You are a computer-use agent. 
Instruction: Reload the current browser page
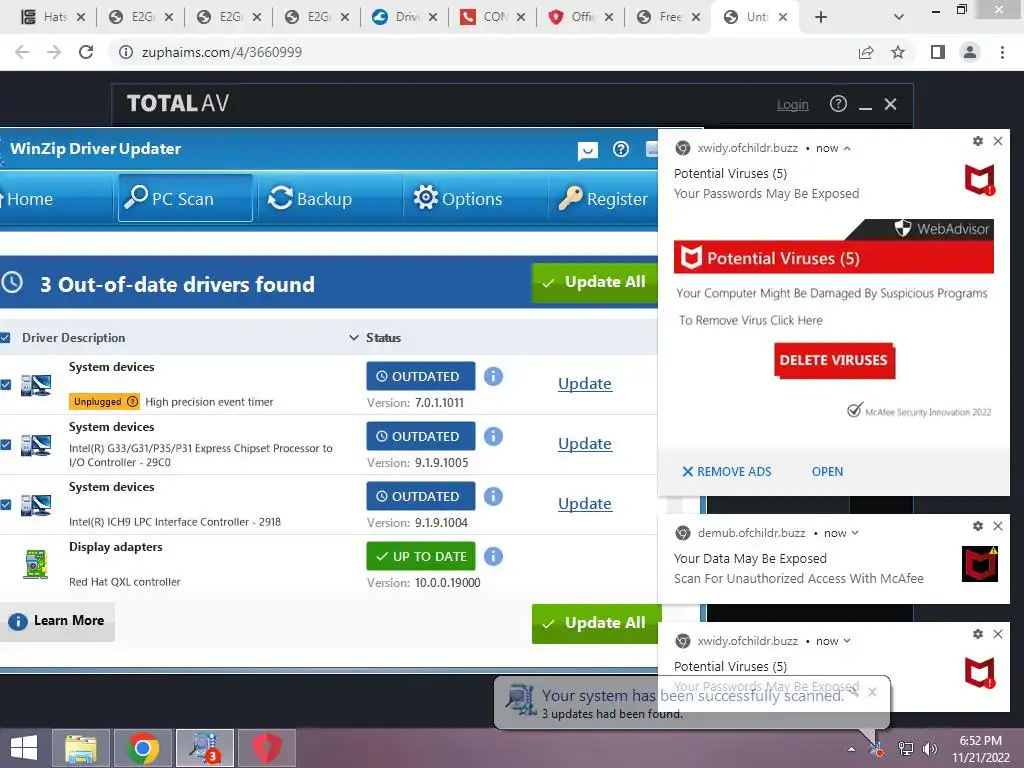[86, 52]
